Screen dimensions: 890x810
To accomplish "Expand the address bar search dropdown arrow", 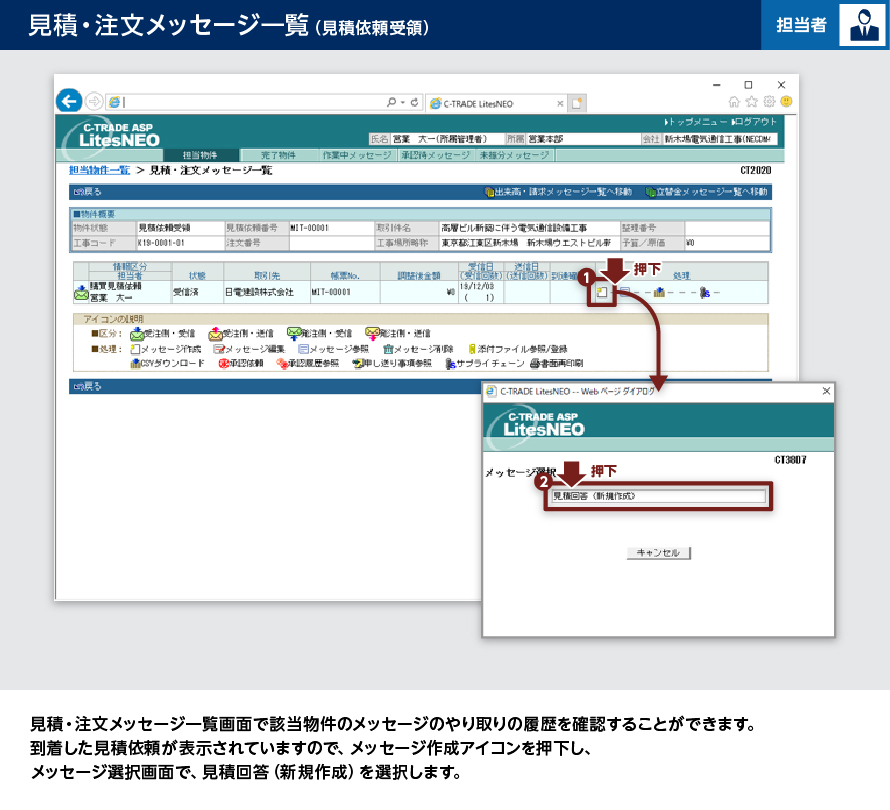I will (x=402, y=102).
